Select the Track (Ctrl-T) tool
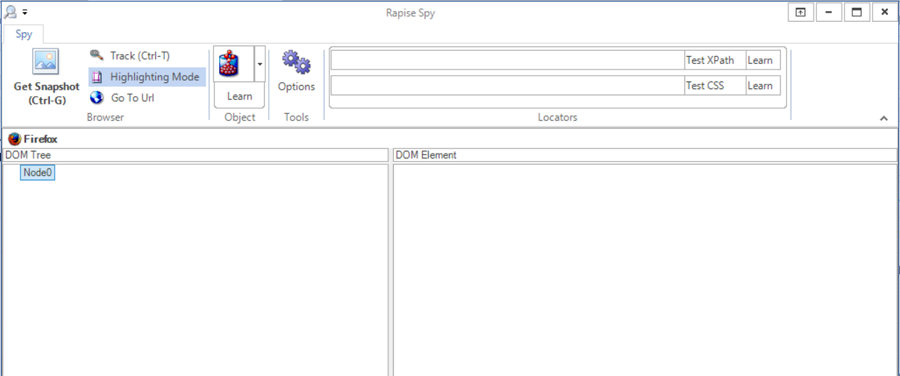Image resolution: width=900 pixels, height=376 pixels. (130, 56)
